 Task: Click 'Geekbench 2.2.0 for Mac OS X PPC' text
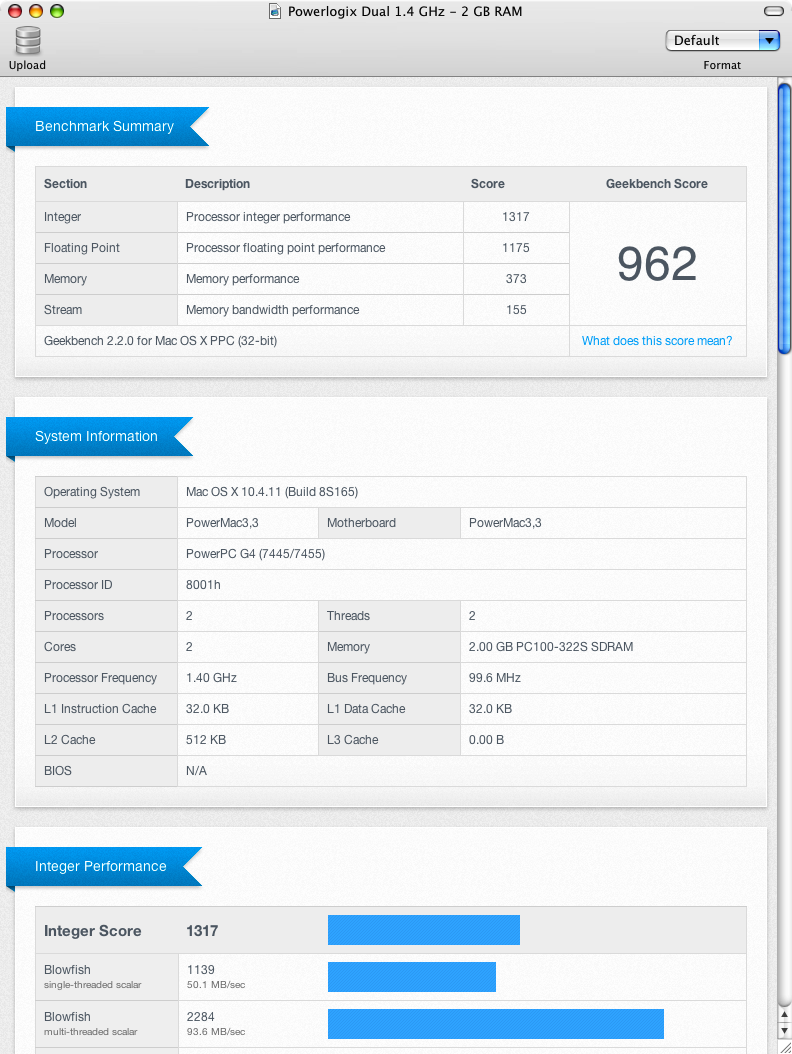(x=160, y=341)
